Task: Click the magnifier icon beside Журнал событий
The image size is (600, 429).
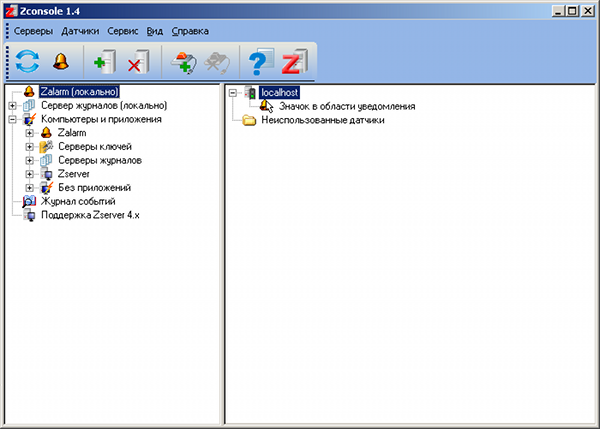Action: pyautogui.click(x=29, y=201)
